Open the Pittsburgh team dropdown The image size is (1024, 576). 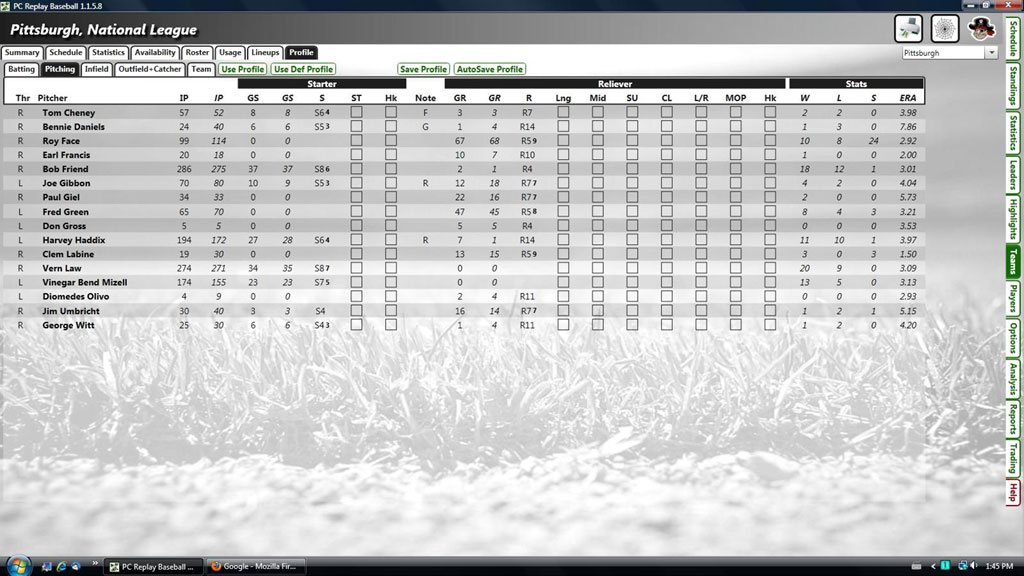(991, 53)
